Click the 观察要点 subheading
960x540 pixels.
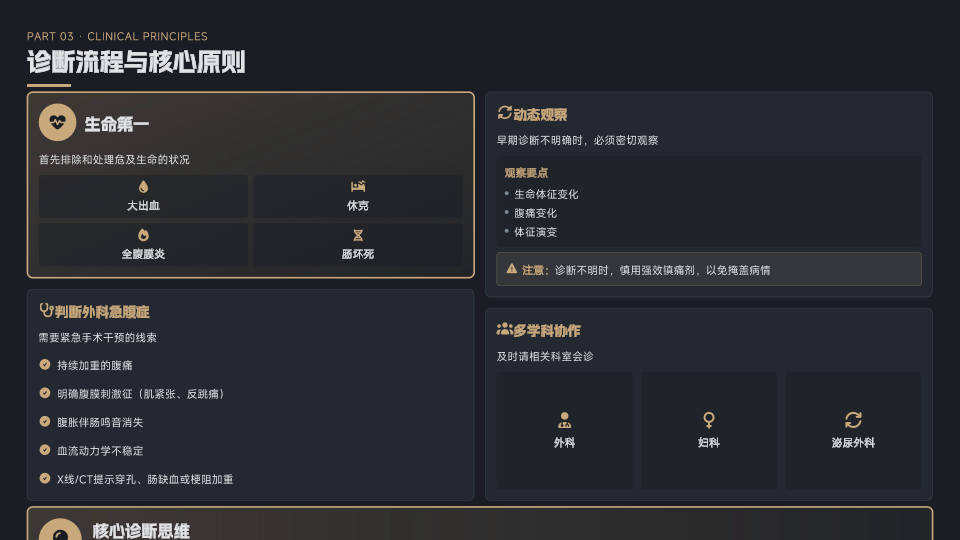526,173
